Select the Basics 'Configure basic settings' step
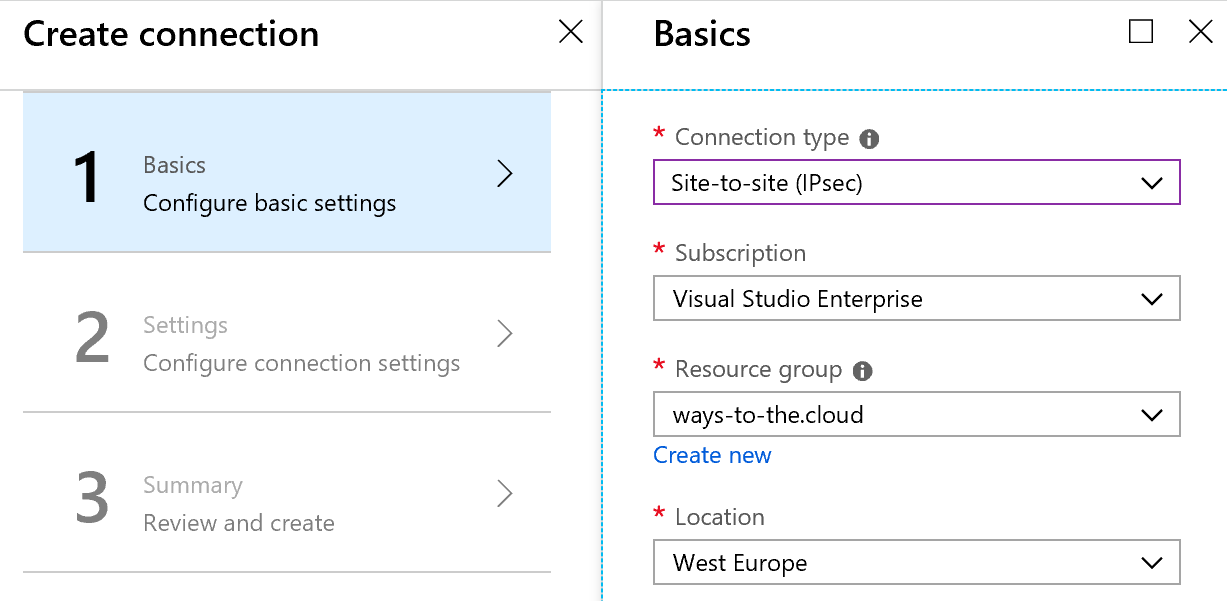Viewport: 1227px width, 601px height. tap(269, 185)
